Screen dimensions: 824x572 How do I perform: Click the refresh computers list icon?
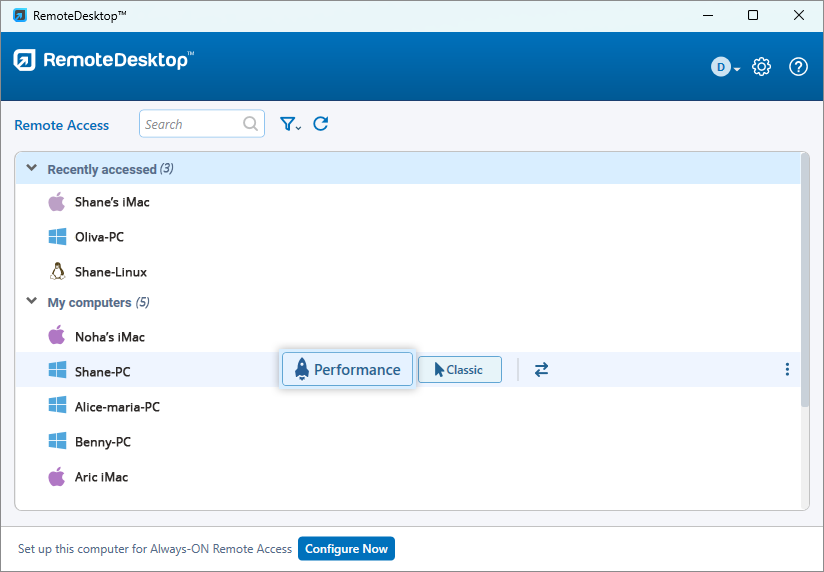pos(321,124)
